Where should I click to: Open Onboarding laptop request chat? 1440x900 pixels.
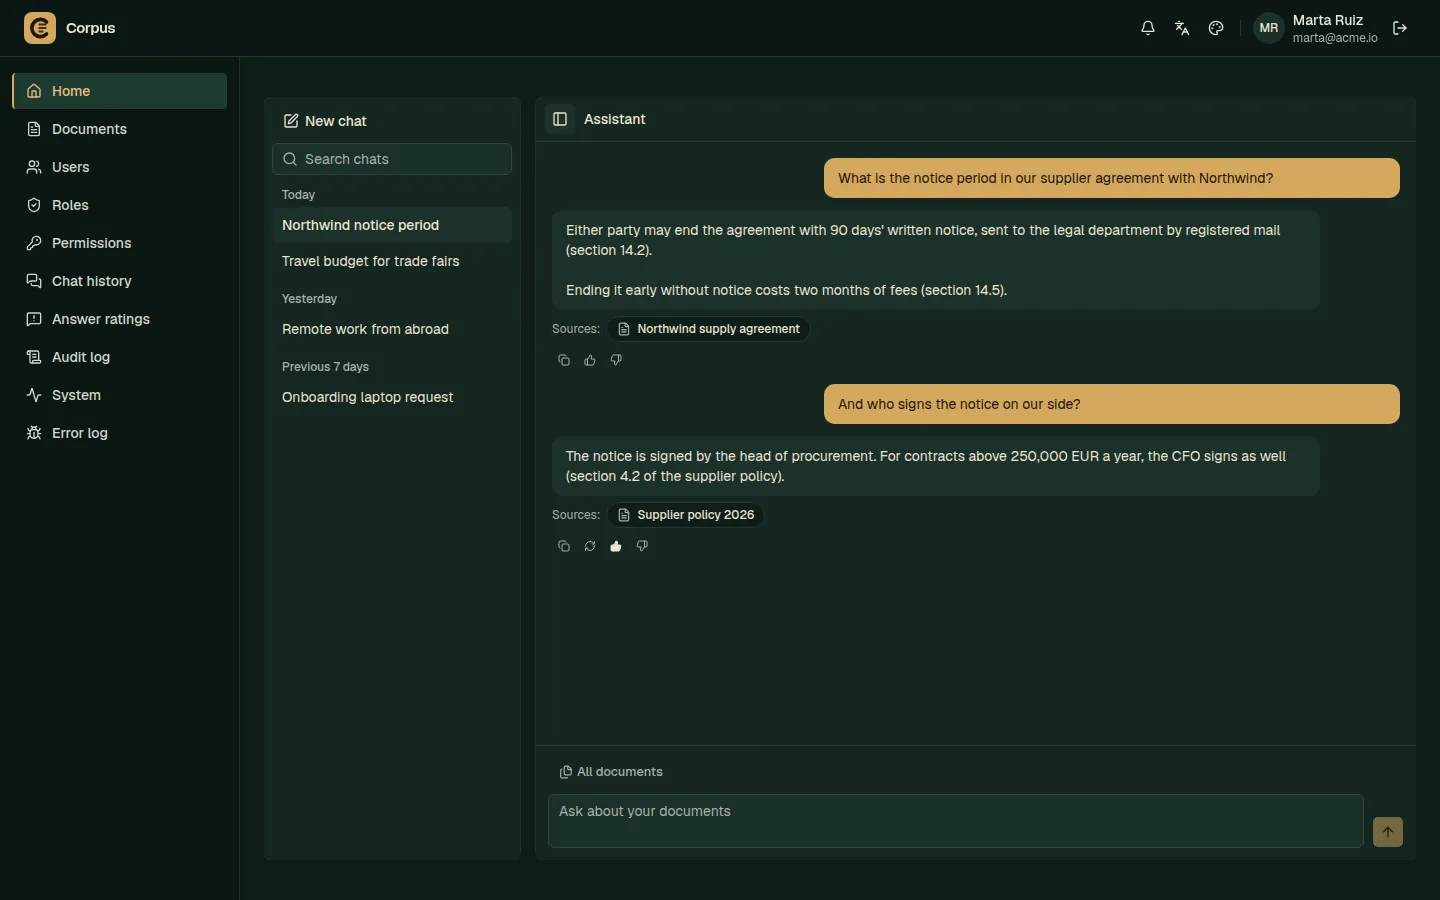tap(392, 397)
